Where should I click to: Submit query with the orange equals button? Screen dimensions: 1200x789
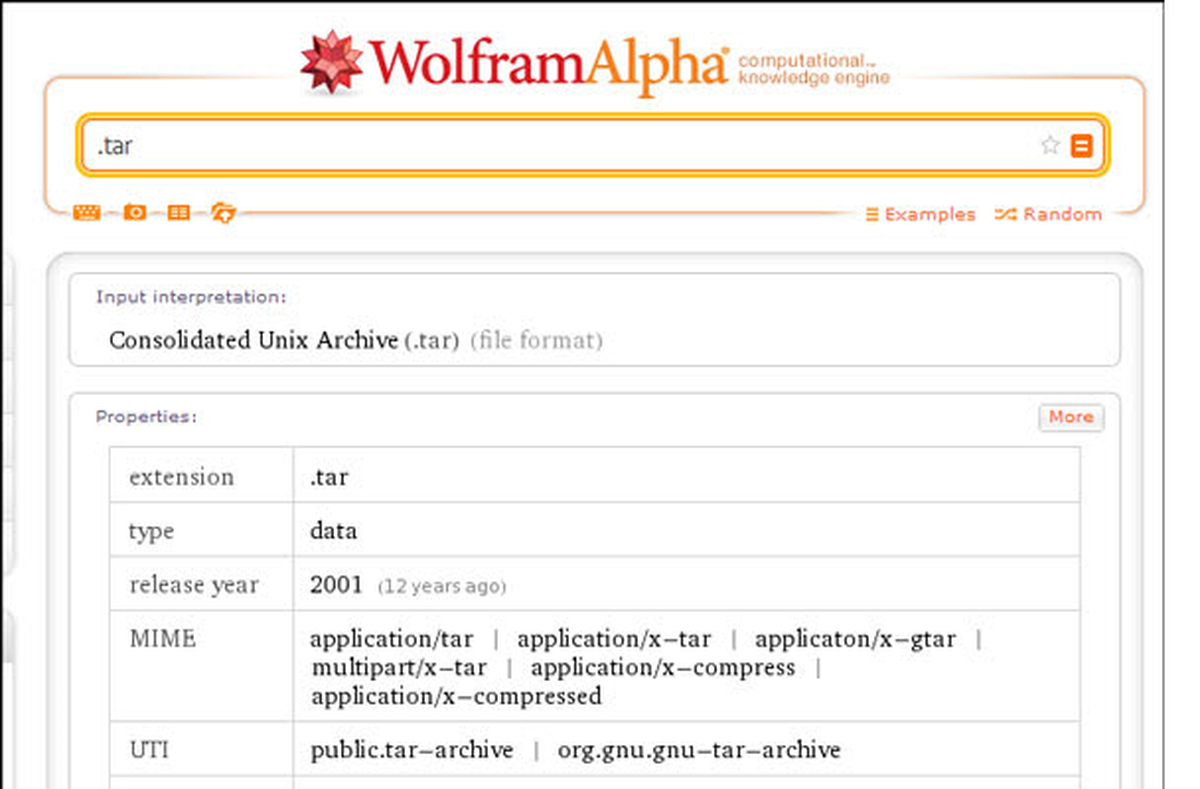click(x=1081, y=146)
